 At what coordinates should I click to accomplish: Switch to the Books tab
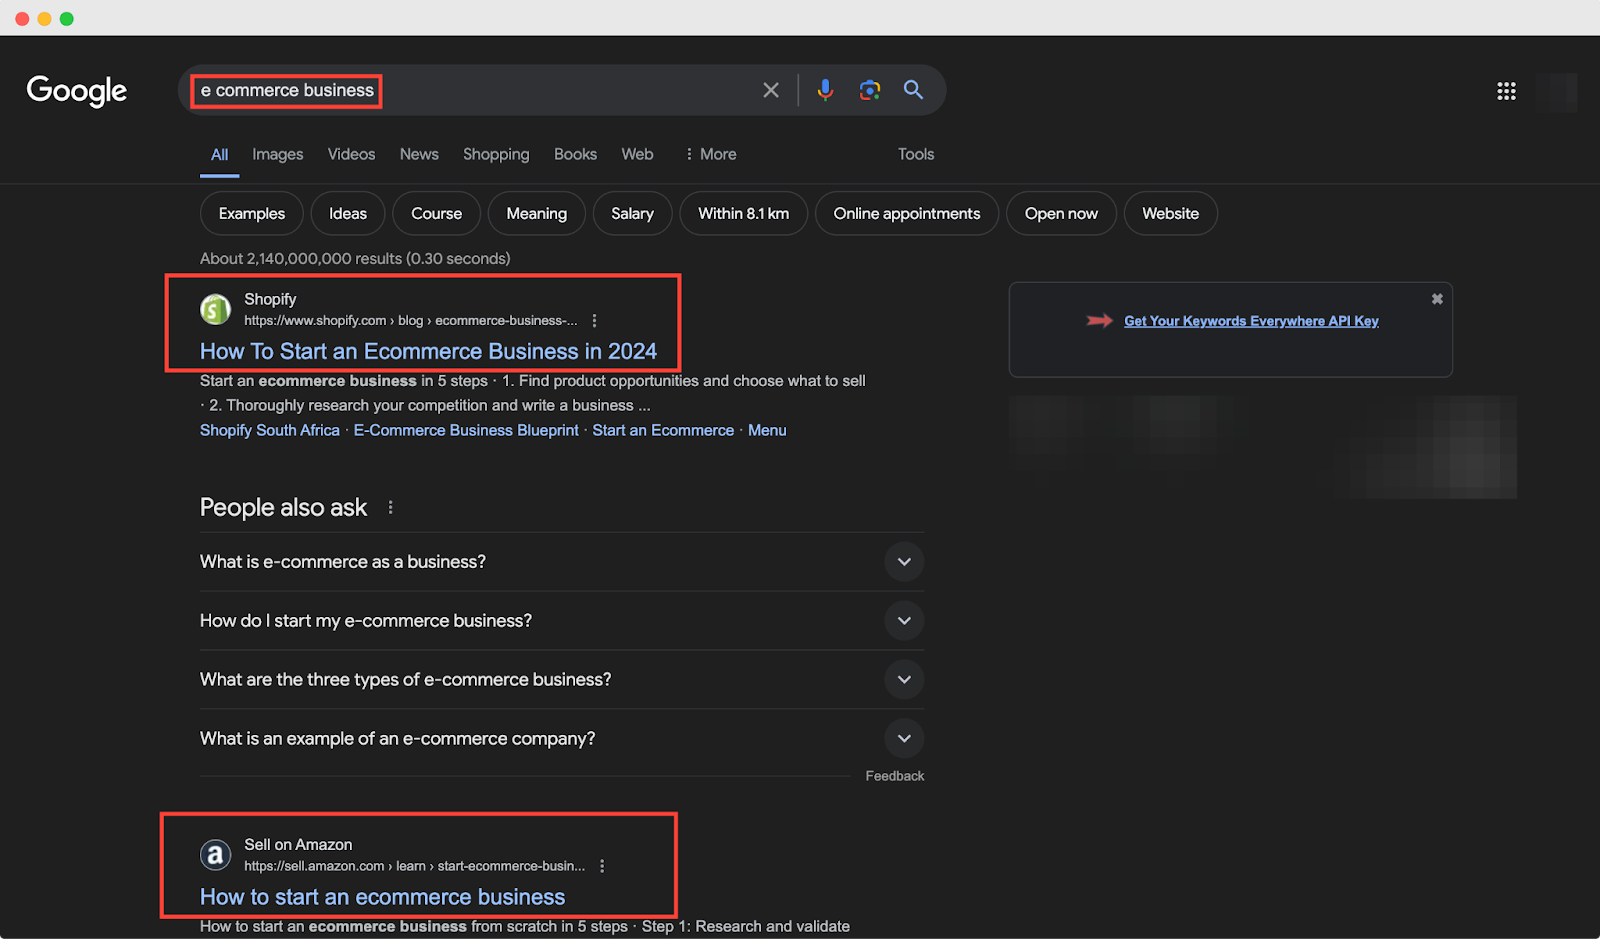point(575,154)
